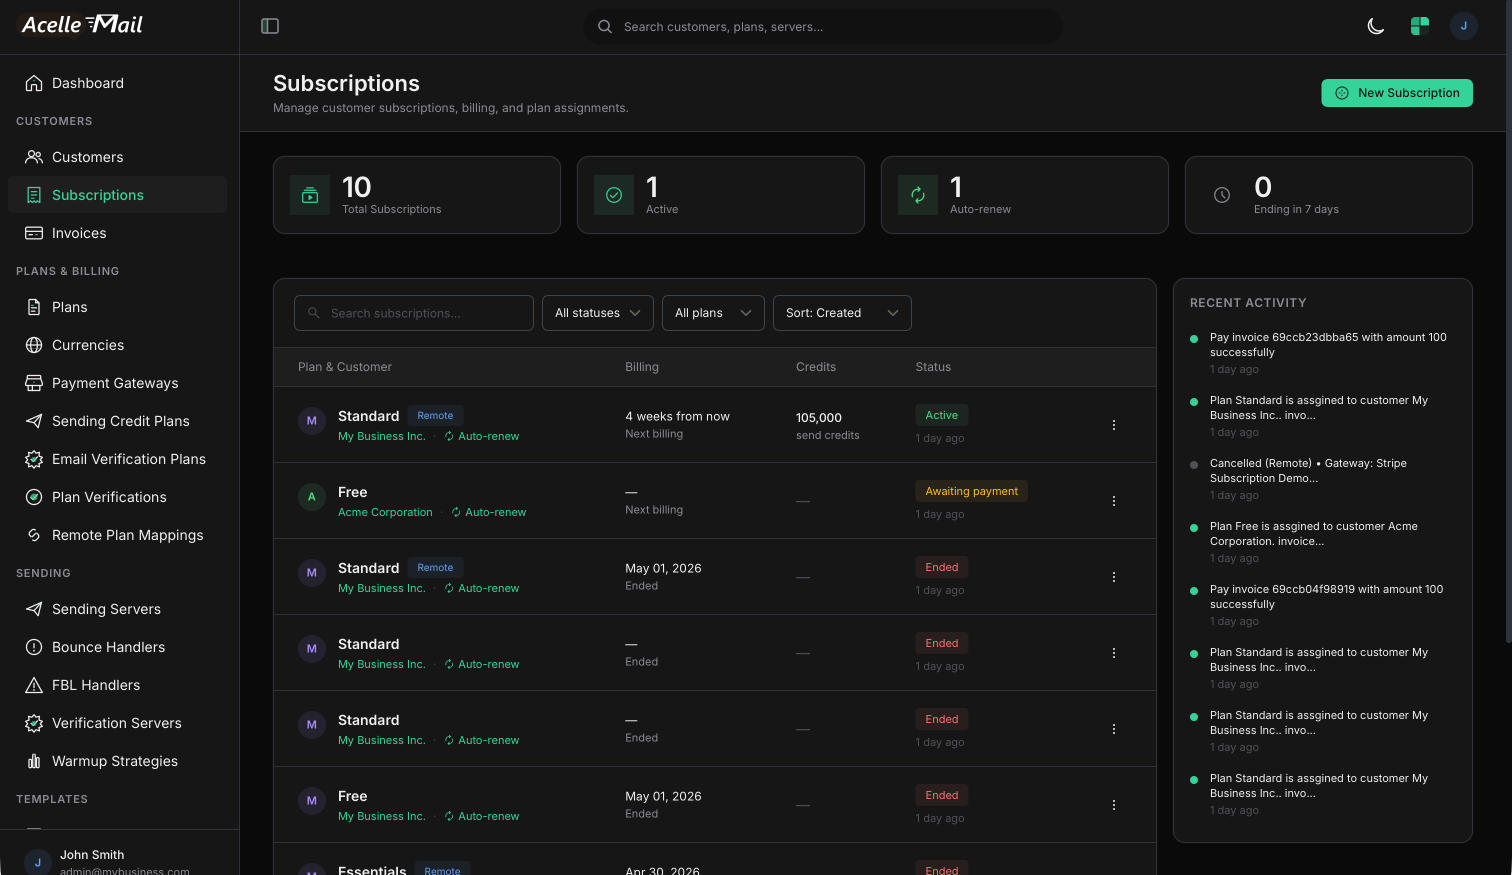Switch to dark mode moon icon
The image size is (1512, 875).
click(1376, 26)
